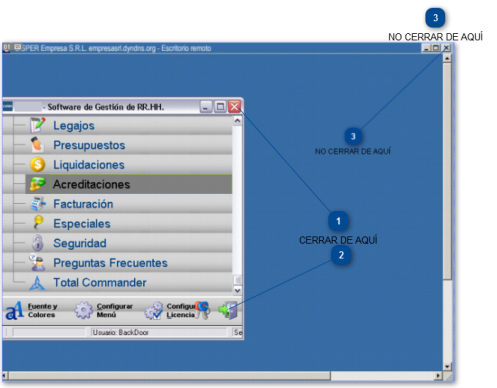Click remote desktop horizontal scrollbar right arrow
497x388 pixels.
point(439,376)
